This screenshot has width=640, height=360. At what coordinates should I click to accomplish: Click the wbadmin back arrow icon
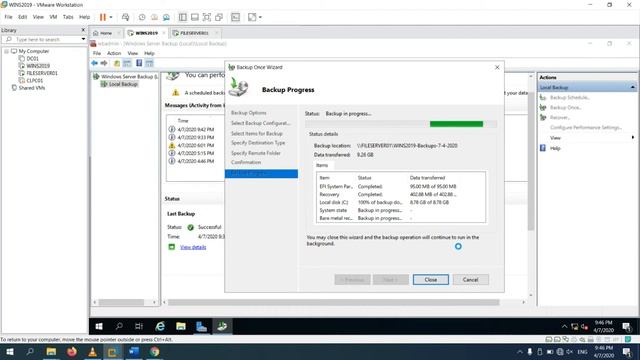pos(95,63)
